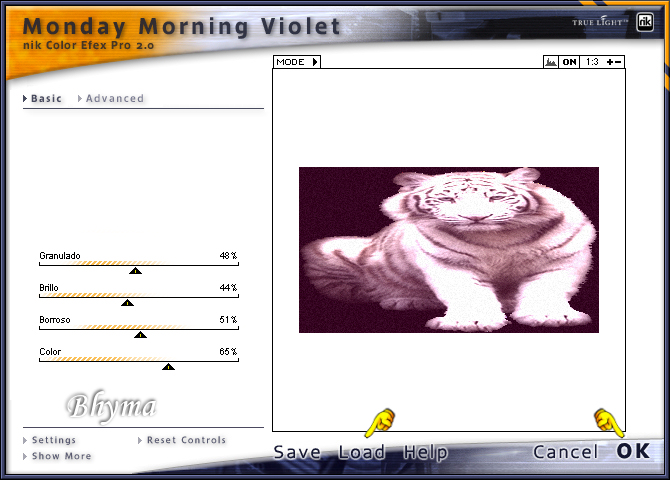
Task: Expand the Settings menu
Action: 50,440
